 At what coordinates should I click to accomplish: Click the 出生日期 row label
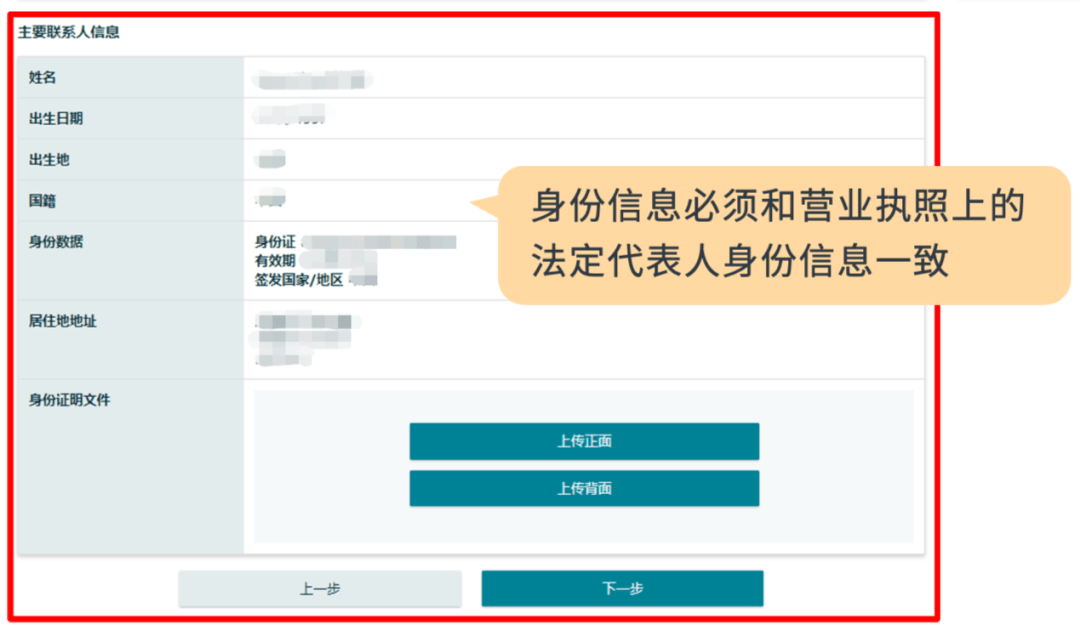pos(56,118)
